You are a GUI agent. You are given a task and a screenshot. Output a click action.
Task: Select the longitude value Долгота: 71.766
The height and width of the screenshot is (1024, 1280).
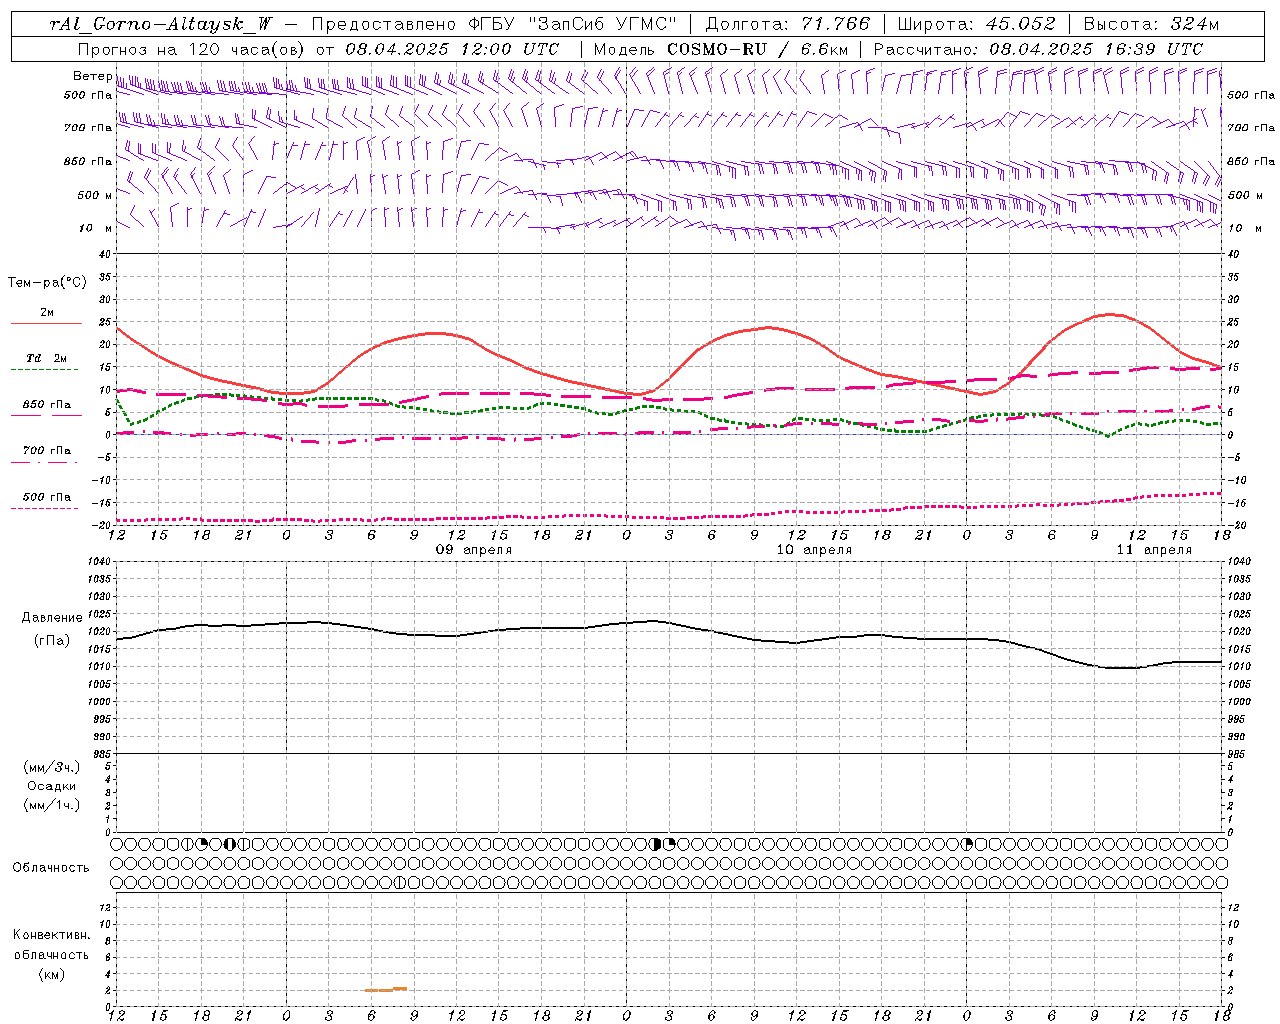click(788, 24)
